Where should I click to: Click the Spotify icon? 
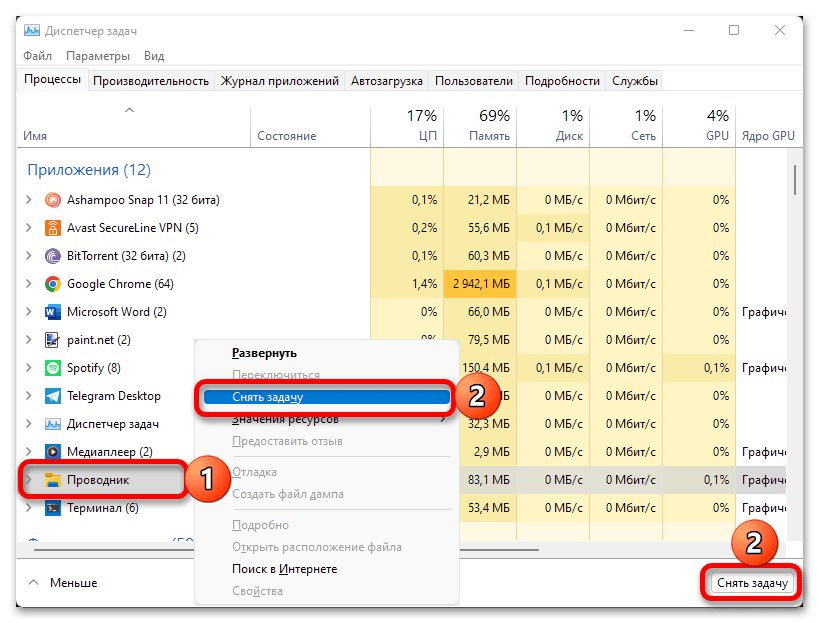point(53,368)
